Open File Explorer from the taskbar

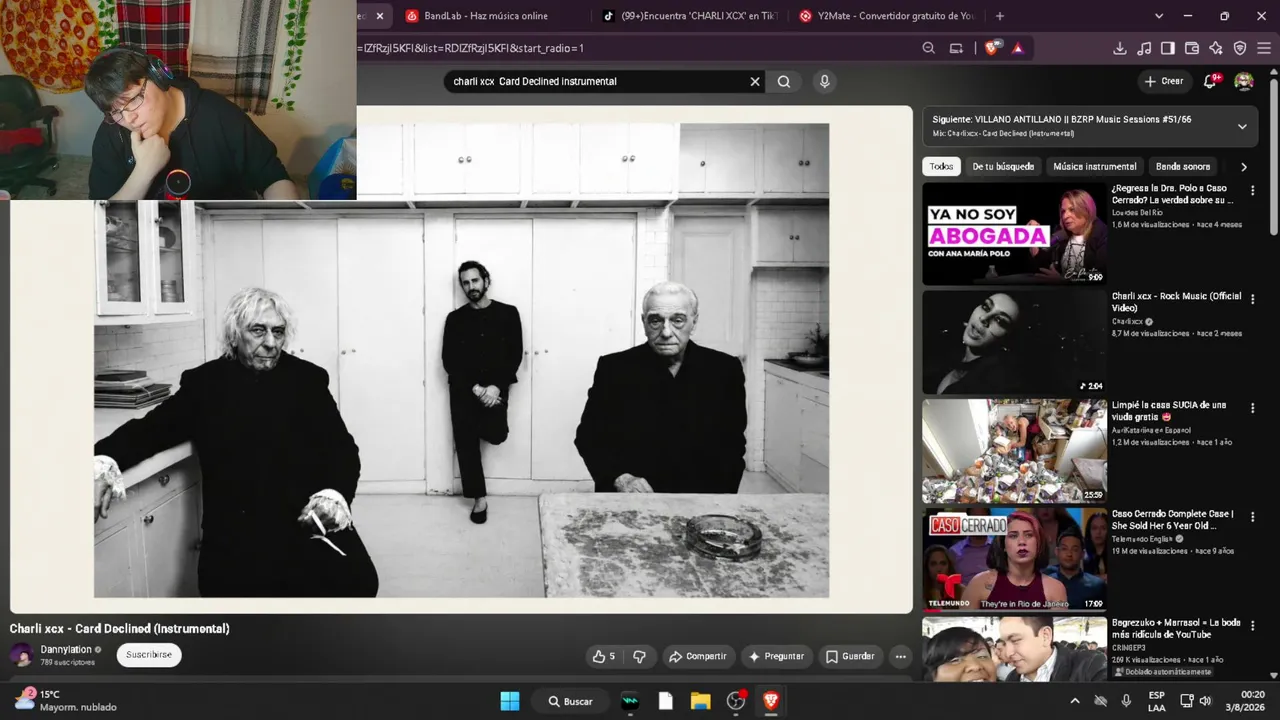pos(700,701)
